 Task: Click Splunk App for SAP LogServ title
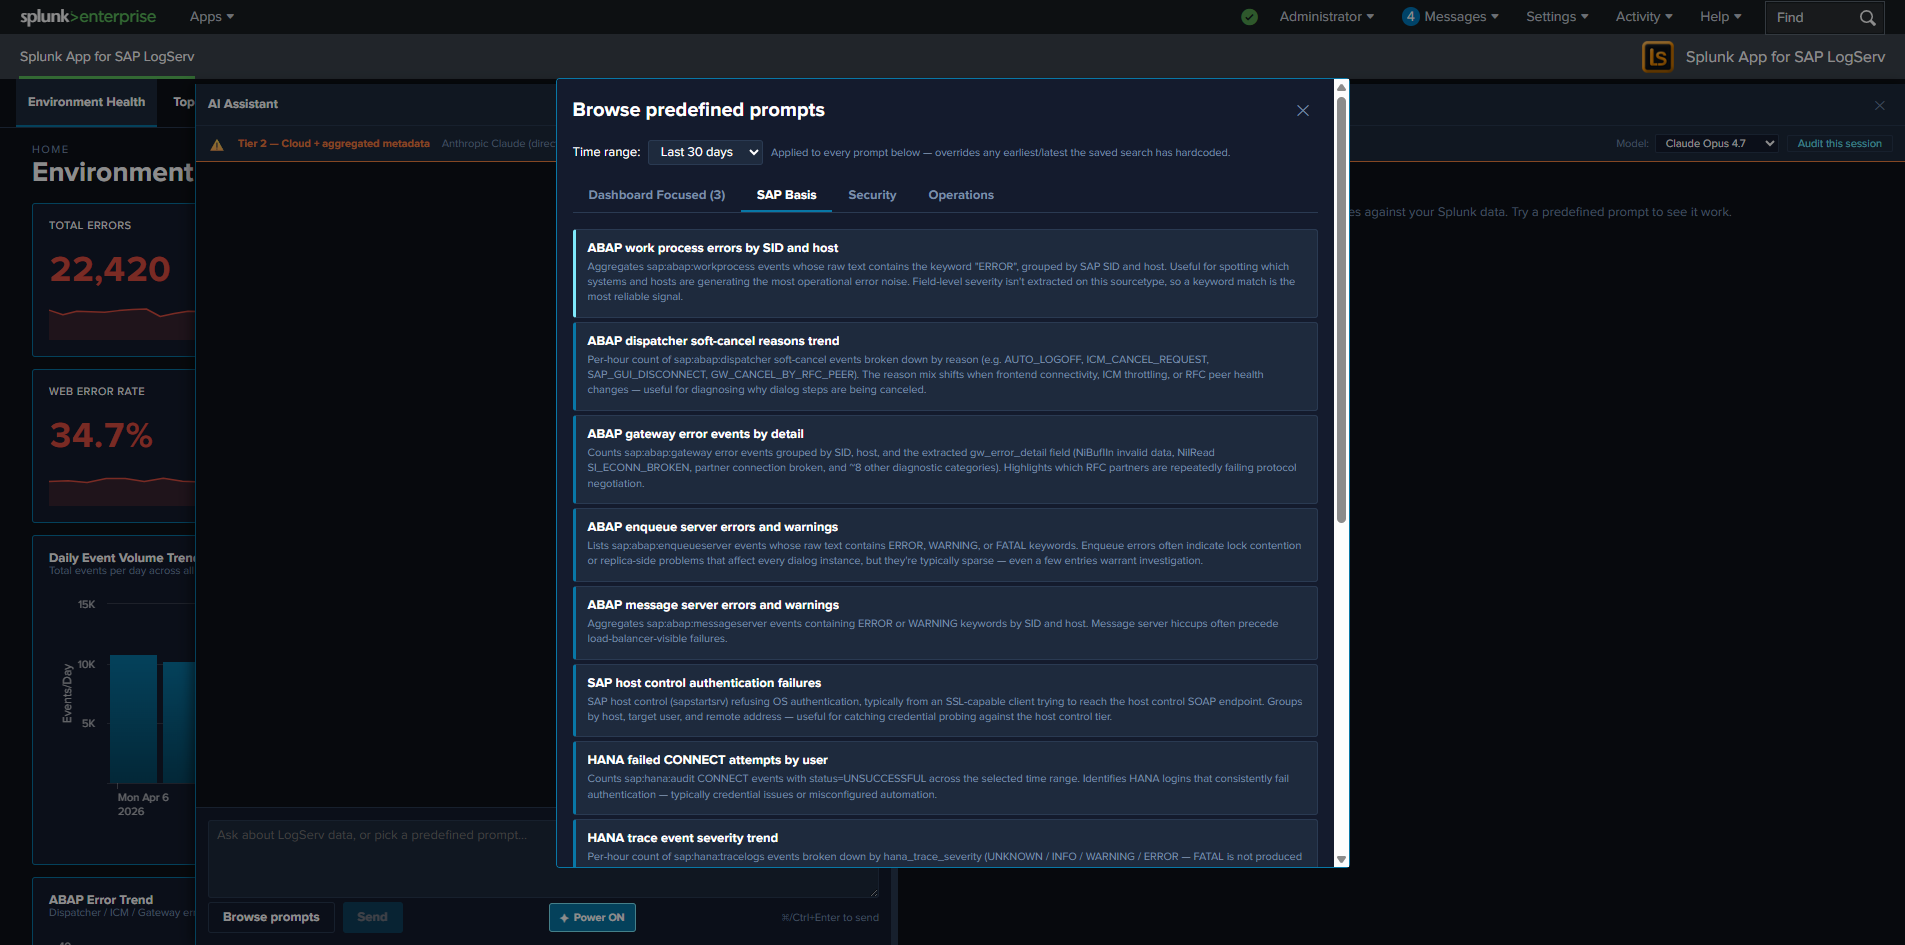click(x=1785, y=57)
